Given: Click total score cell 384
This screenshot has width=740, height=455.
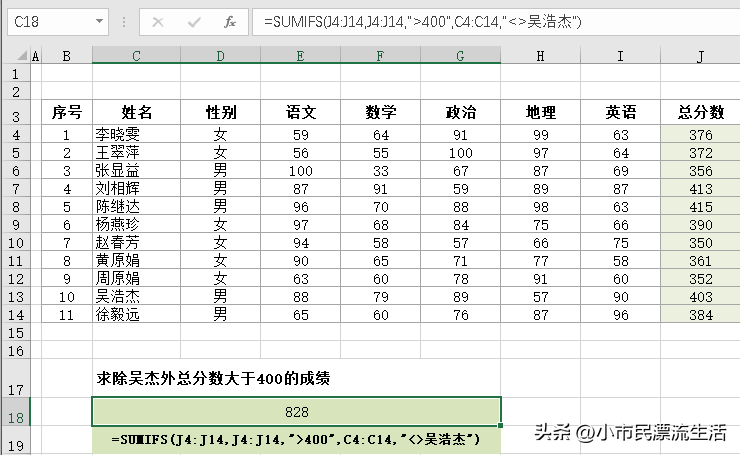Looking at the screenshot, I should 700,314.
